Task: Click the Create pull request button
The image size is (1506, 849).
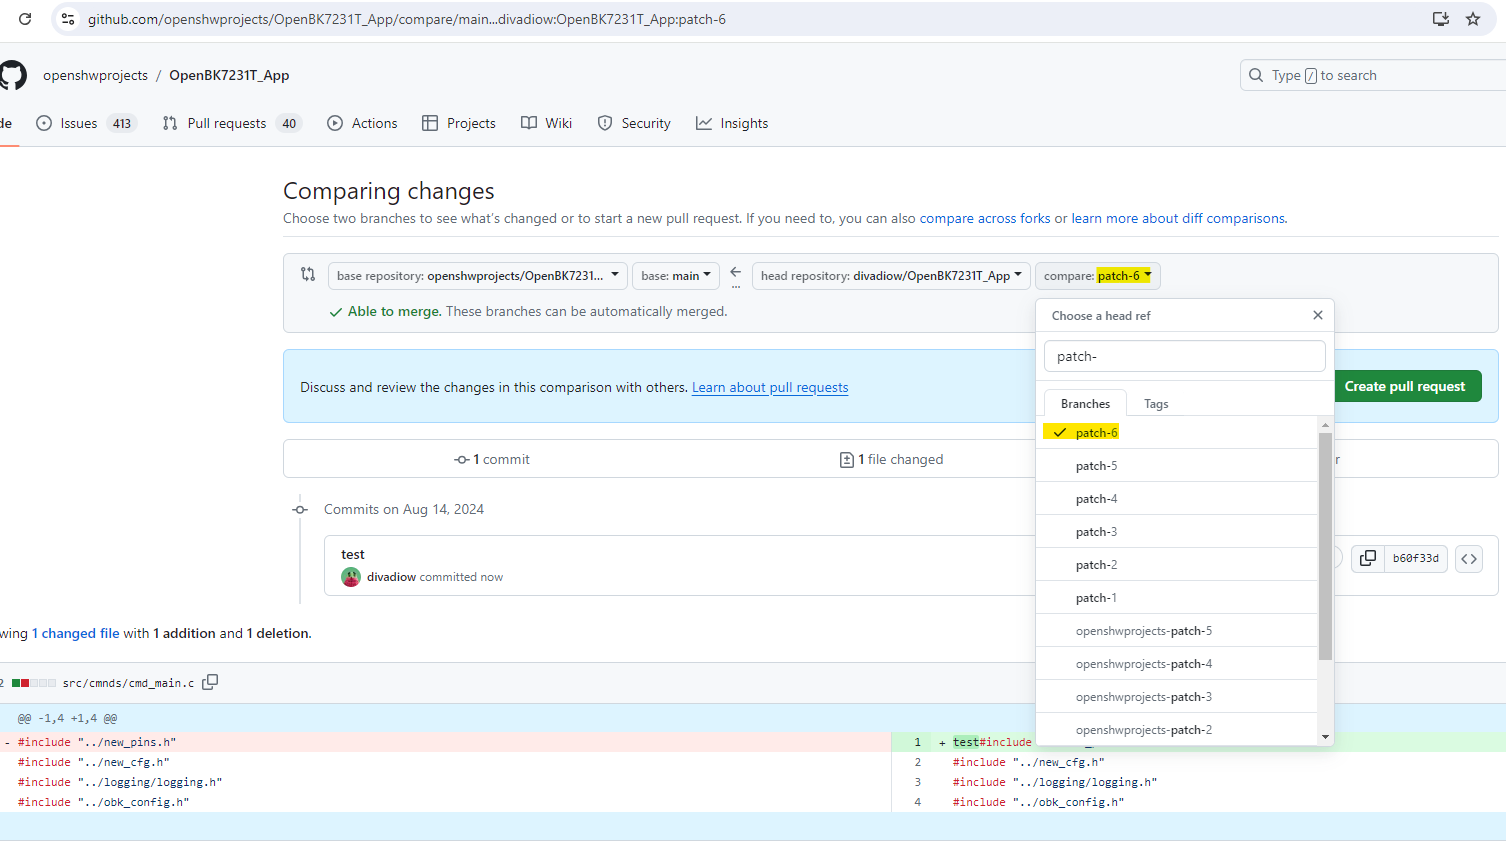Action: (1404, 386)
